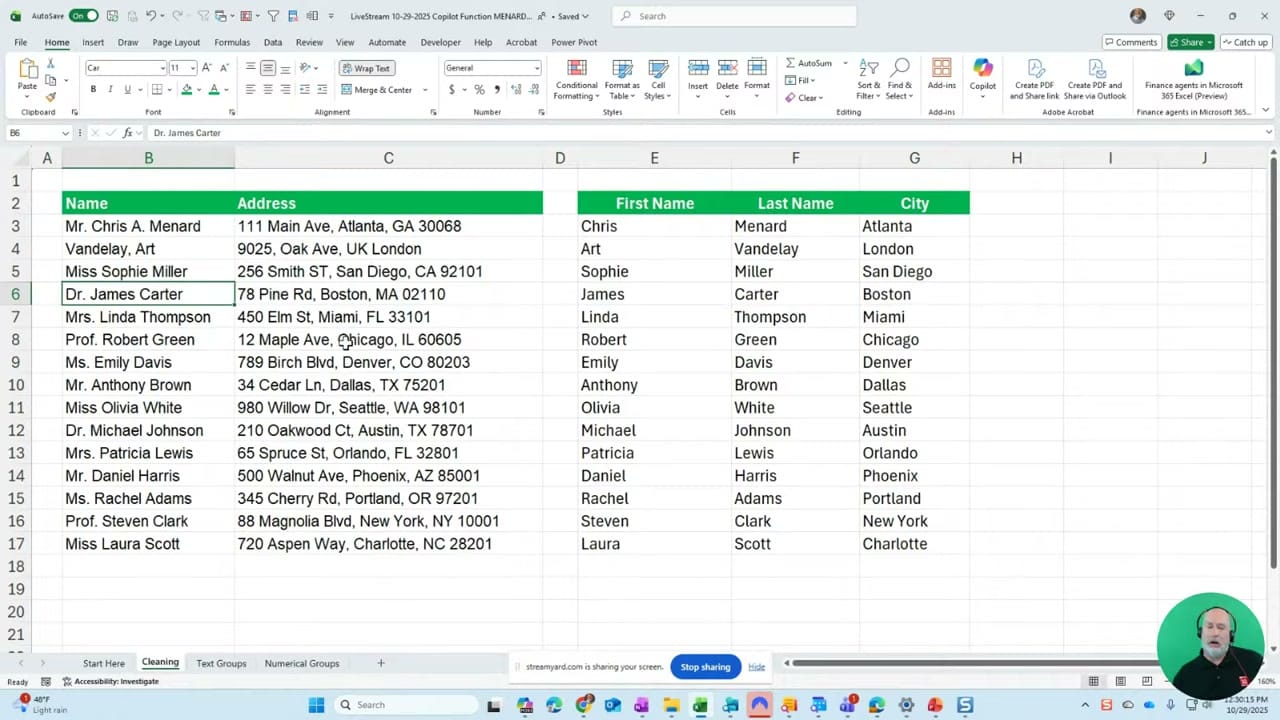Toggle AutoSave off
1280x720 pixels.
(84, 16)
